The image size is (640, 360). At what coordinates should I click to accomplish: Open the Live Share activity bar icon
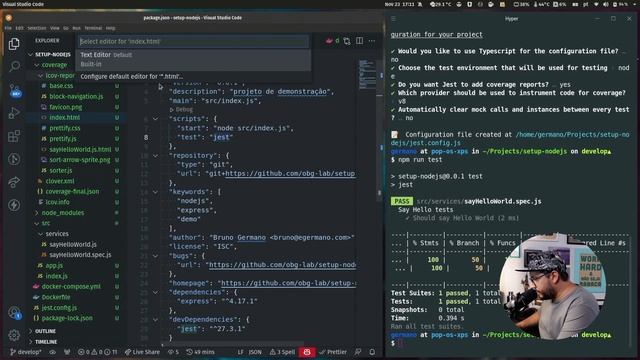14,182
